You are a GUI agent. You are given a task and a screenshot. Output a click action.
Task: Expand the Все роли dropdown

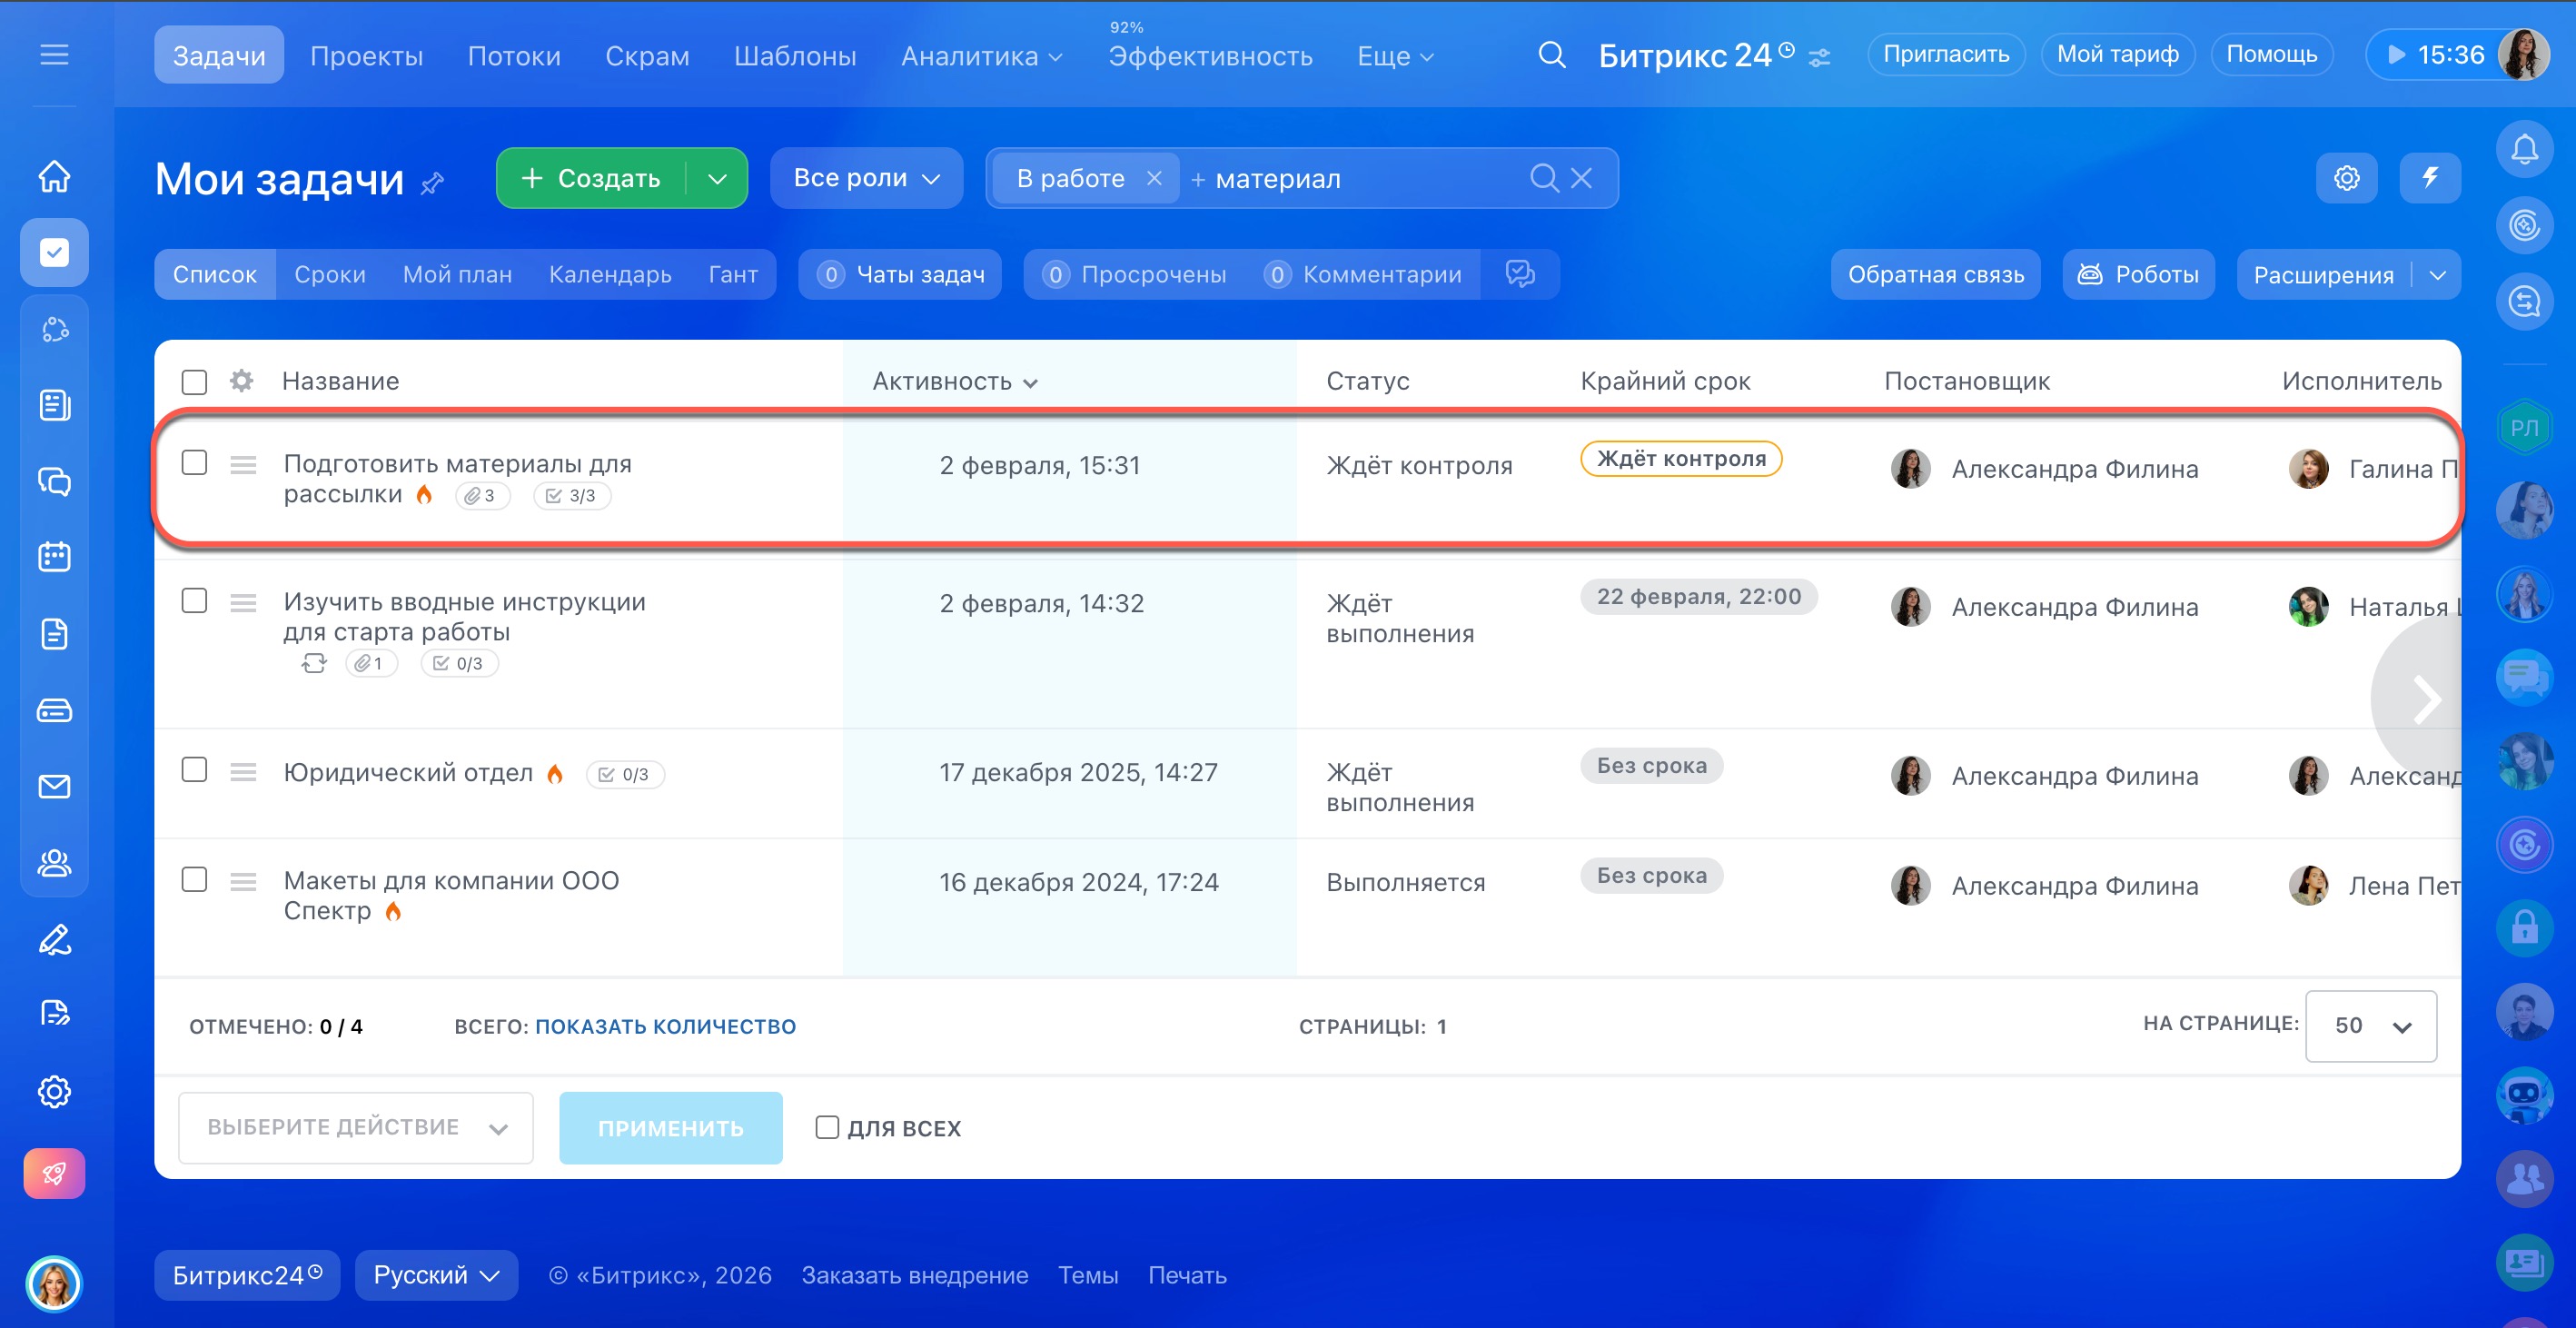point(866,178)
